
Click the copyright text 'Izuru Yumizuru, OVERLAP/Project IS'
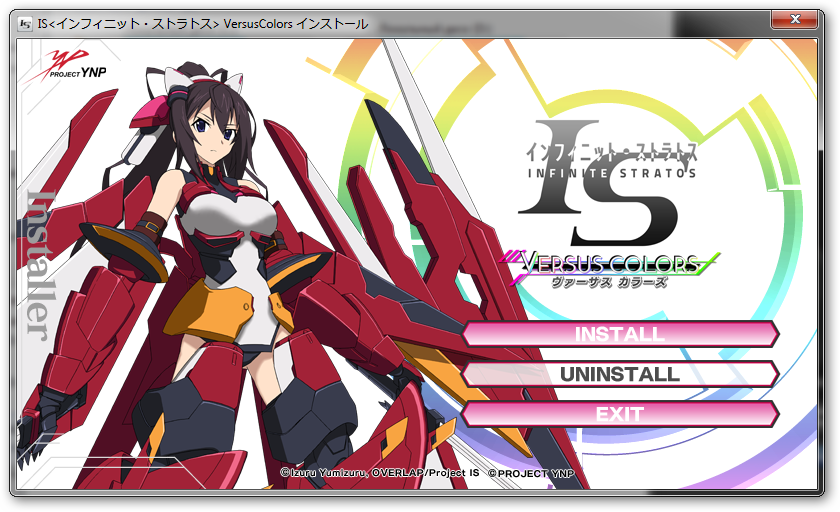[x=380, y=473]
